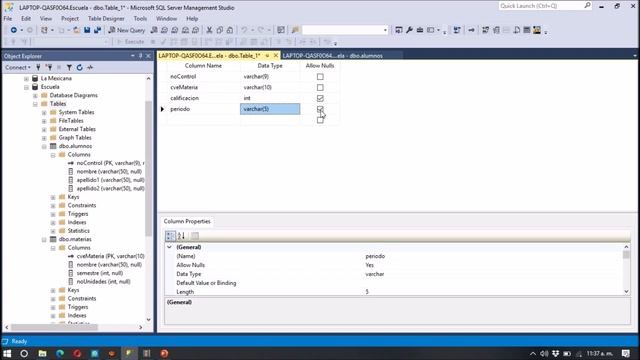Viewport: 640px width, 360px height.
Task: Switch to the dbo.alumnos tab
Action: coord(333,56)
